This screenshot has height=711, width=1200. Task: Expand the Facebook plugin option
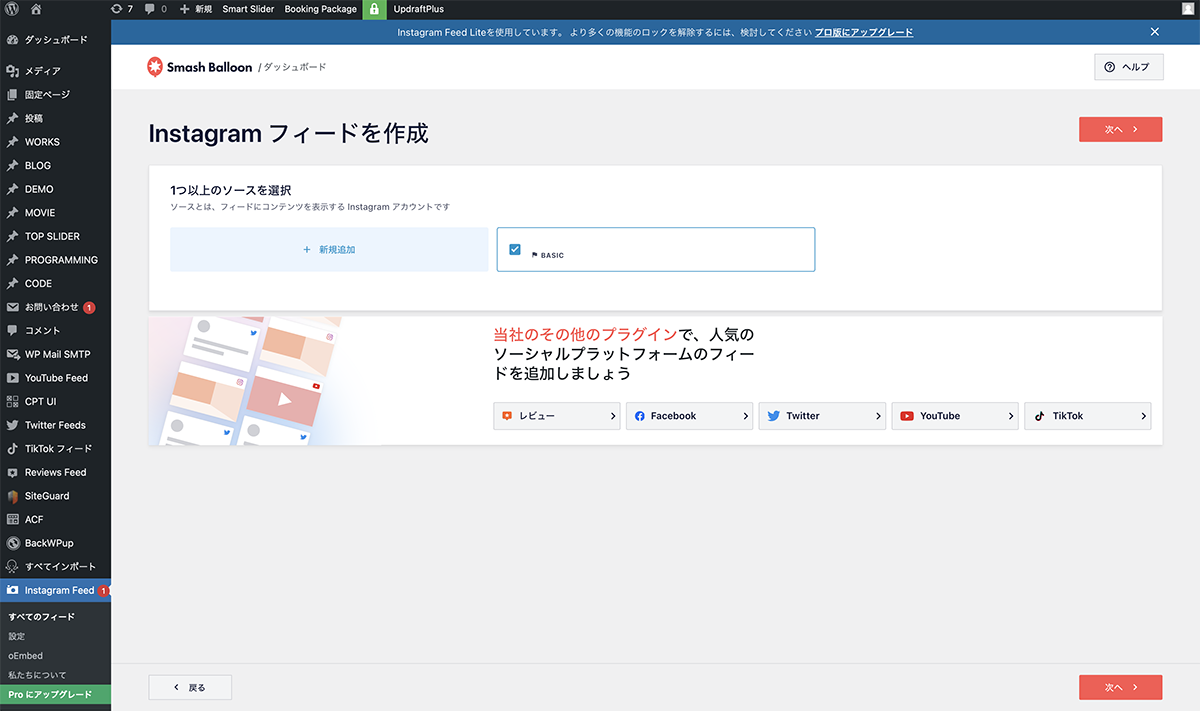(x=689, y=416)
